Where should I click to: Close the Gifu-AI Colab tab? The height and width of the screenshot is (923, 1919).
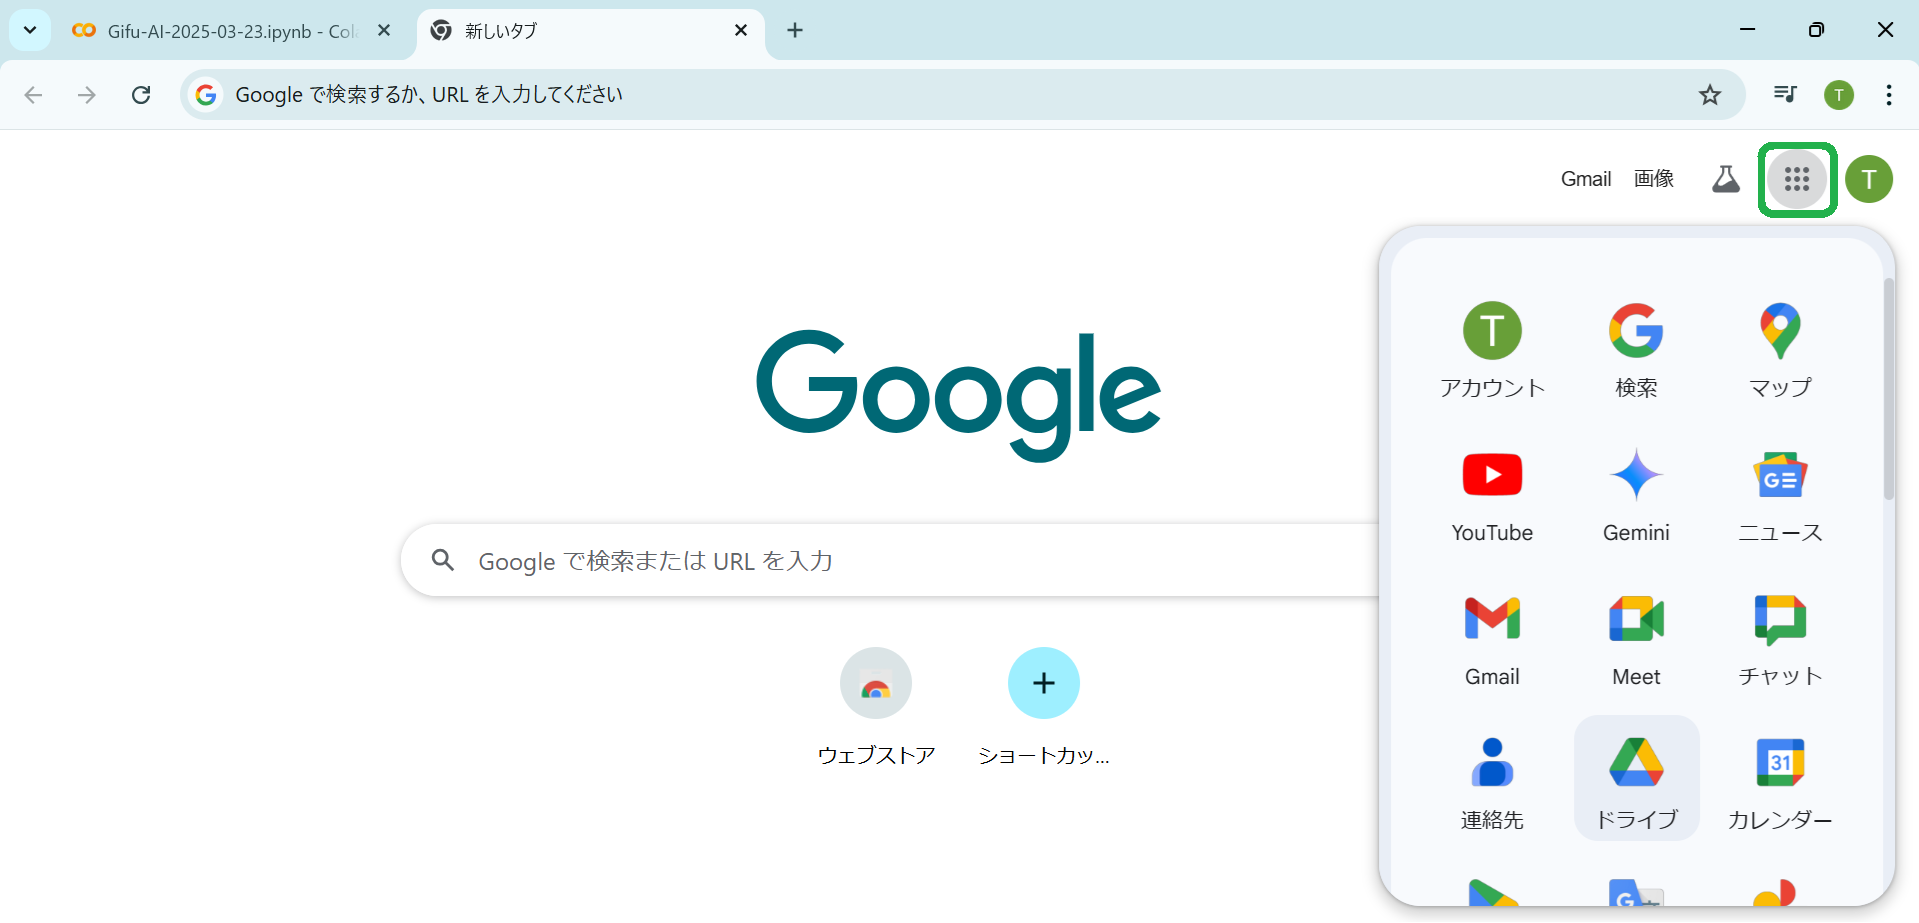(384, 30)
